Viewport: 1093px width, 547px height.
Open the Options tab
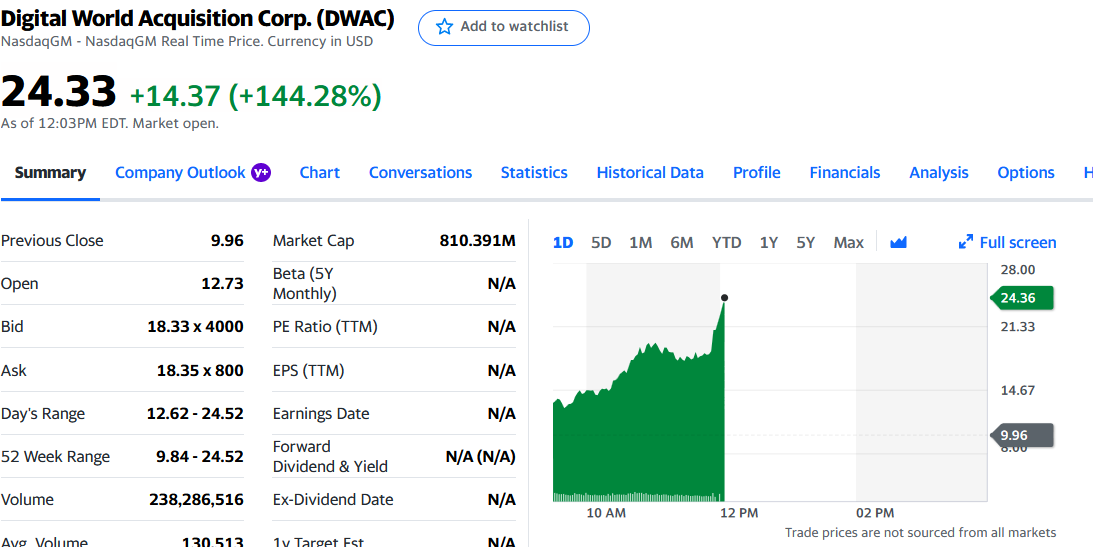pyautogui.click(x=1025, y=172)
